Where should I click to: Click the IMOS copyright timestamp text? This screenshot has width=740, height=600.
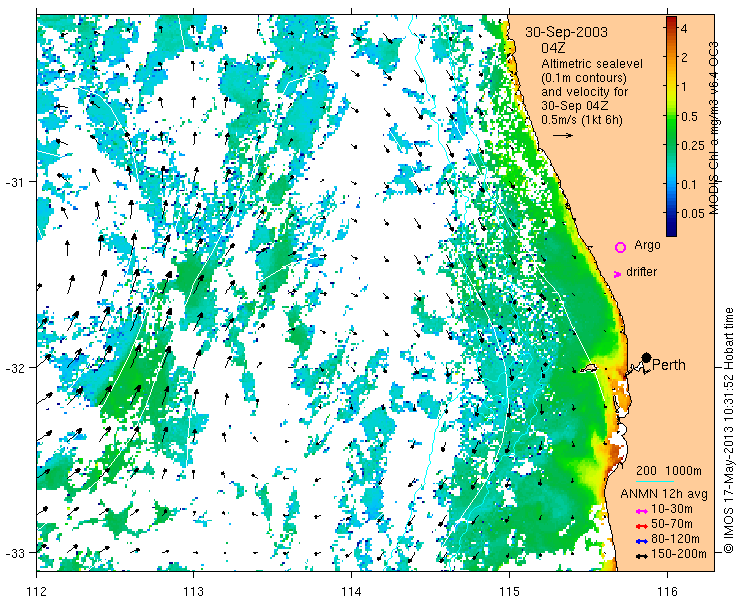coord(729,430)
